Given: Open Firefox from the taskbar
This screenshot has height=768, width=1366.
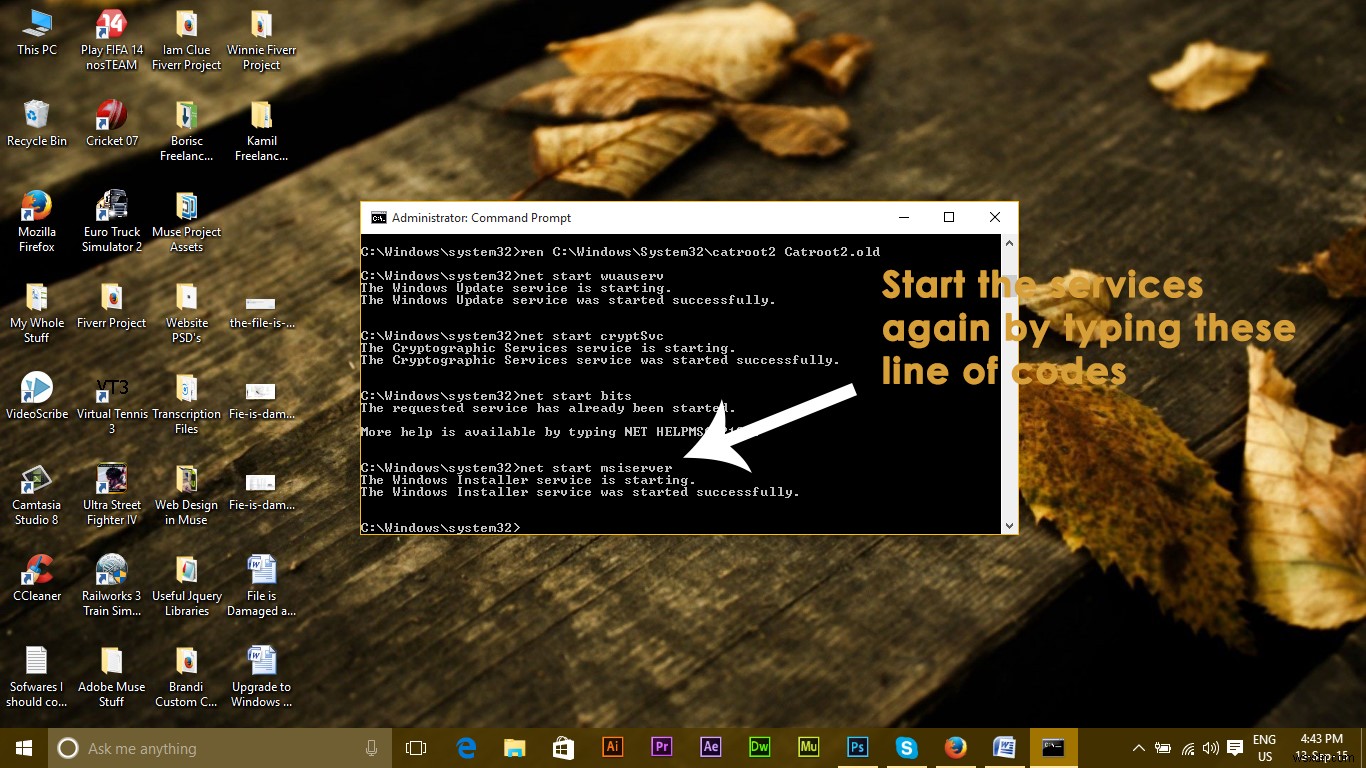Looking at the screenshot, I should point(956,747).
